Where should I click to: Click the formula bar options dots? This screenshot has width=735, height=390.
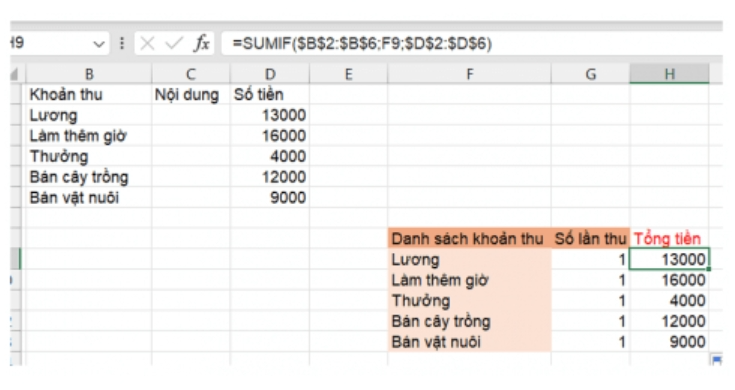122,44
